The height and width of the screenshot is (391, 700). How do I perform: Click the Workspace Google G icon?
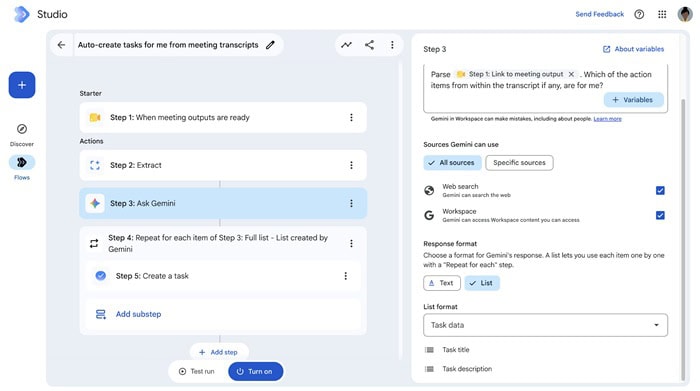429,215
